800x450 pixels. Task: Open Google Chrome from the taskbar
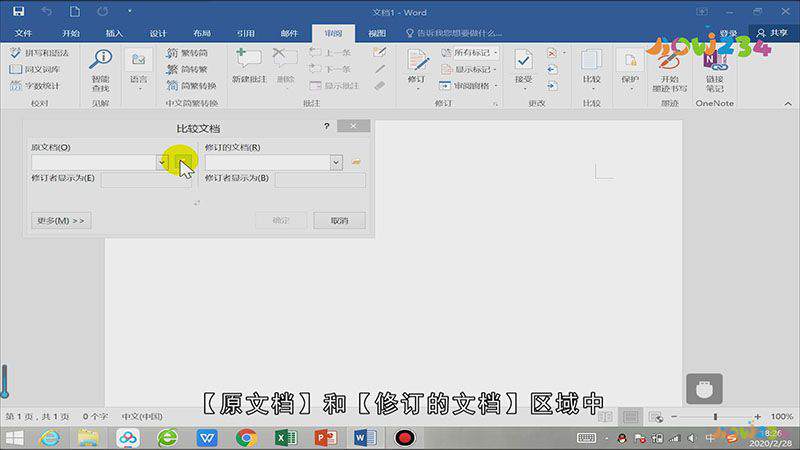[246, 438]
